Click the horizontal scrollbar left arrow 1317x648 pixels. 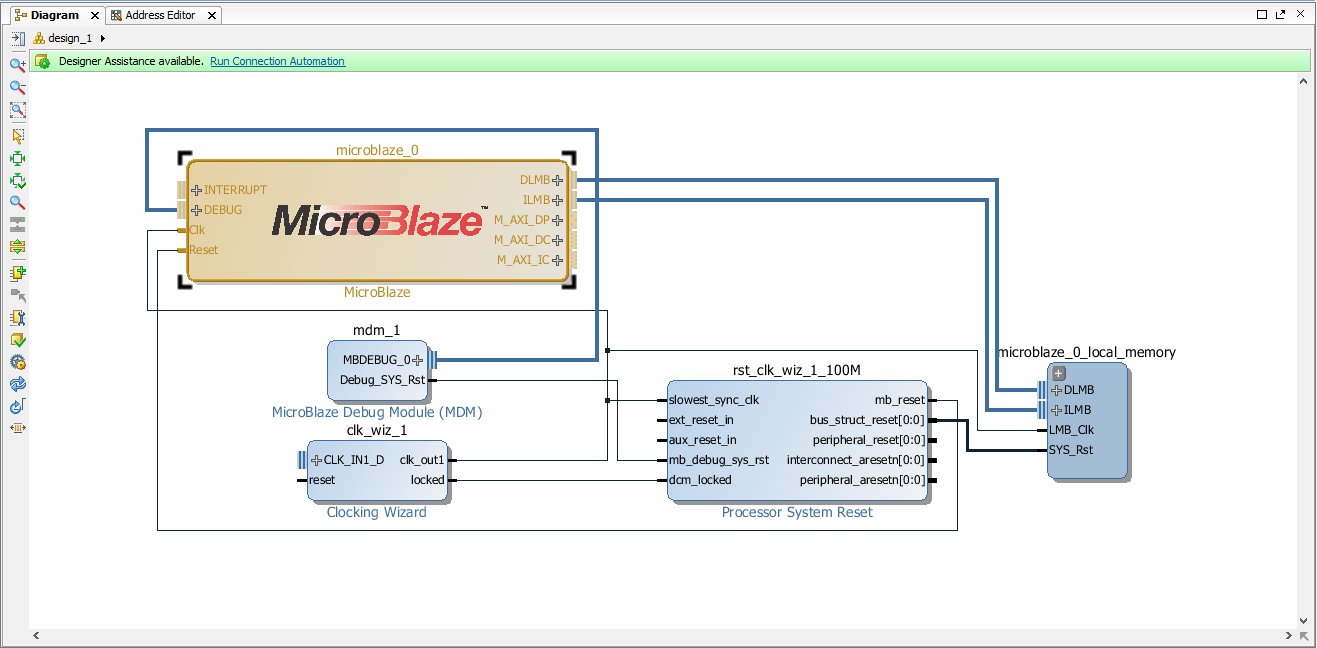(38, 636)
